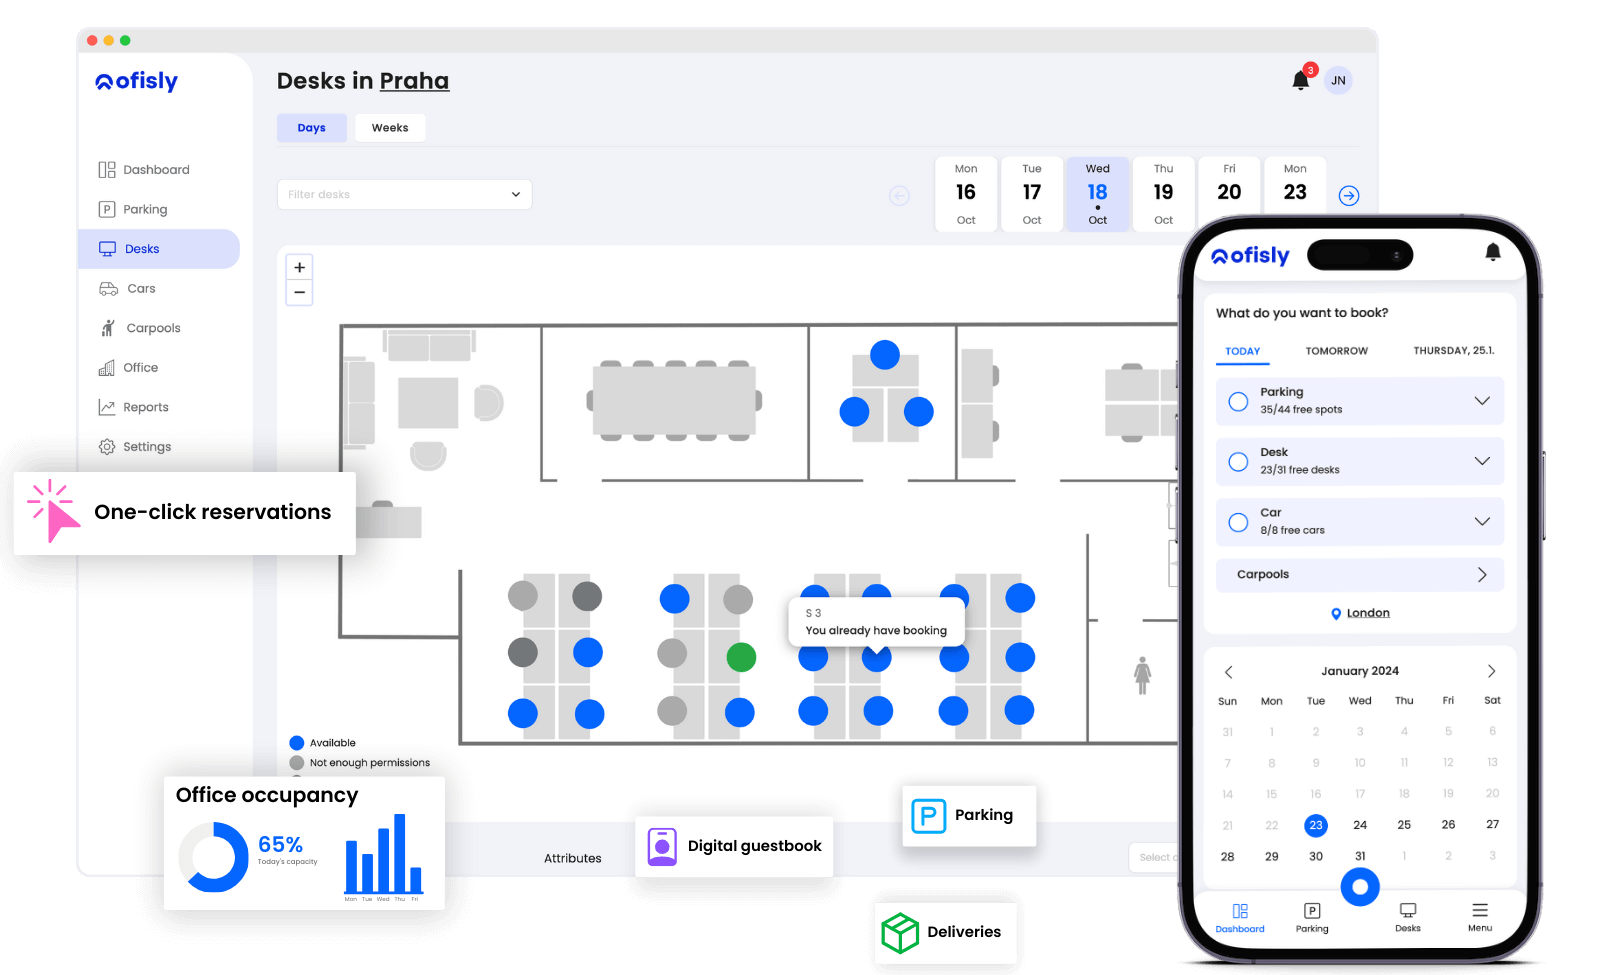Screen dimensions: 1620x975
Task: Tap Menu in phone bottom navigation
Action: point(1480,918)
